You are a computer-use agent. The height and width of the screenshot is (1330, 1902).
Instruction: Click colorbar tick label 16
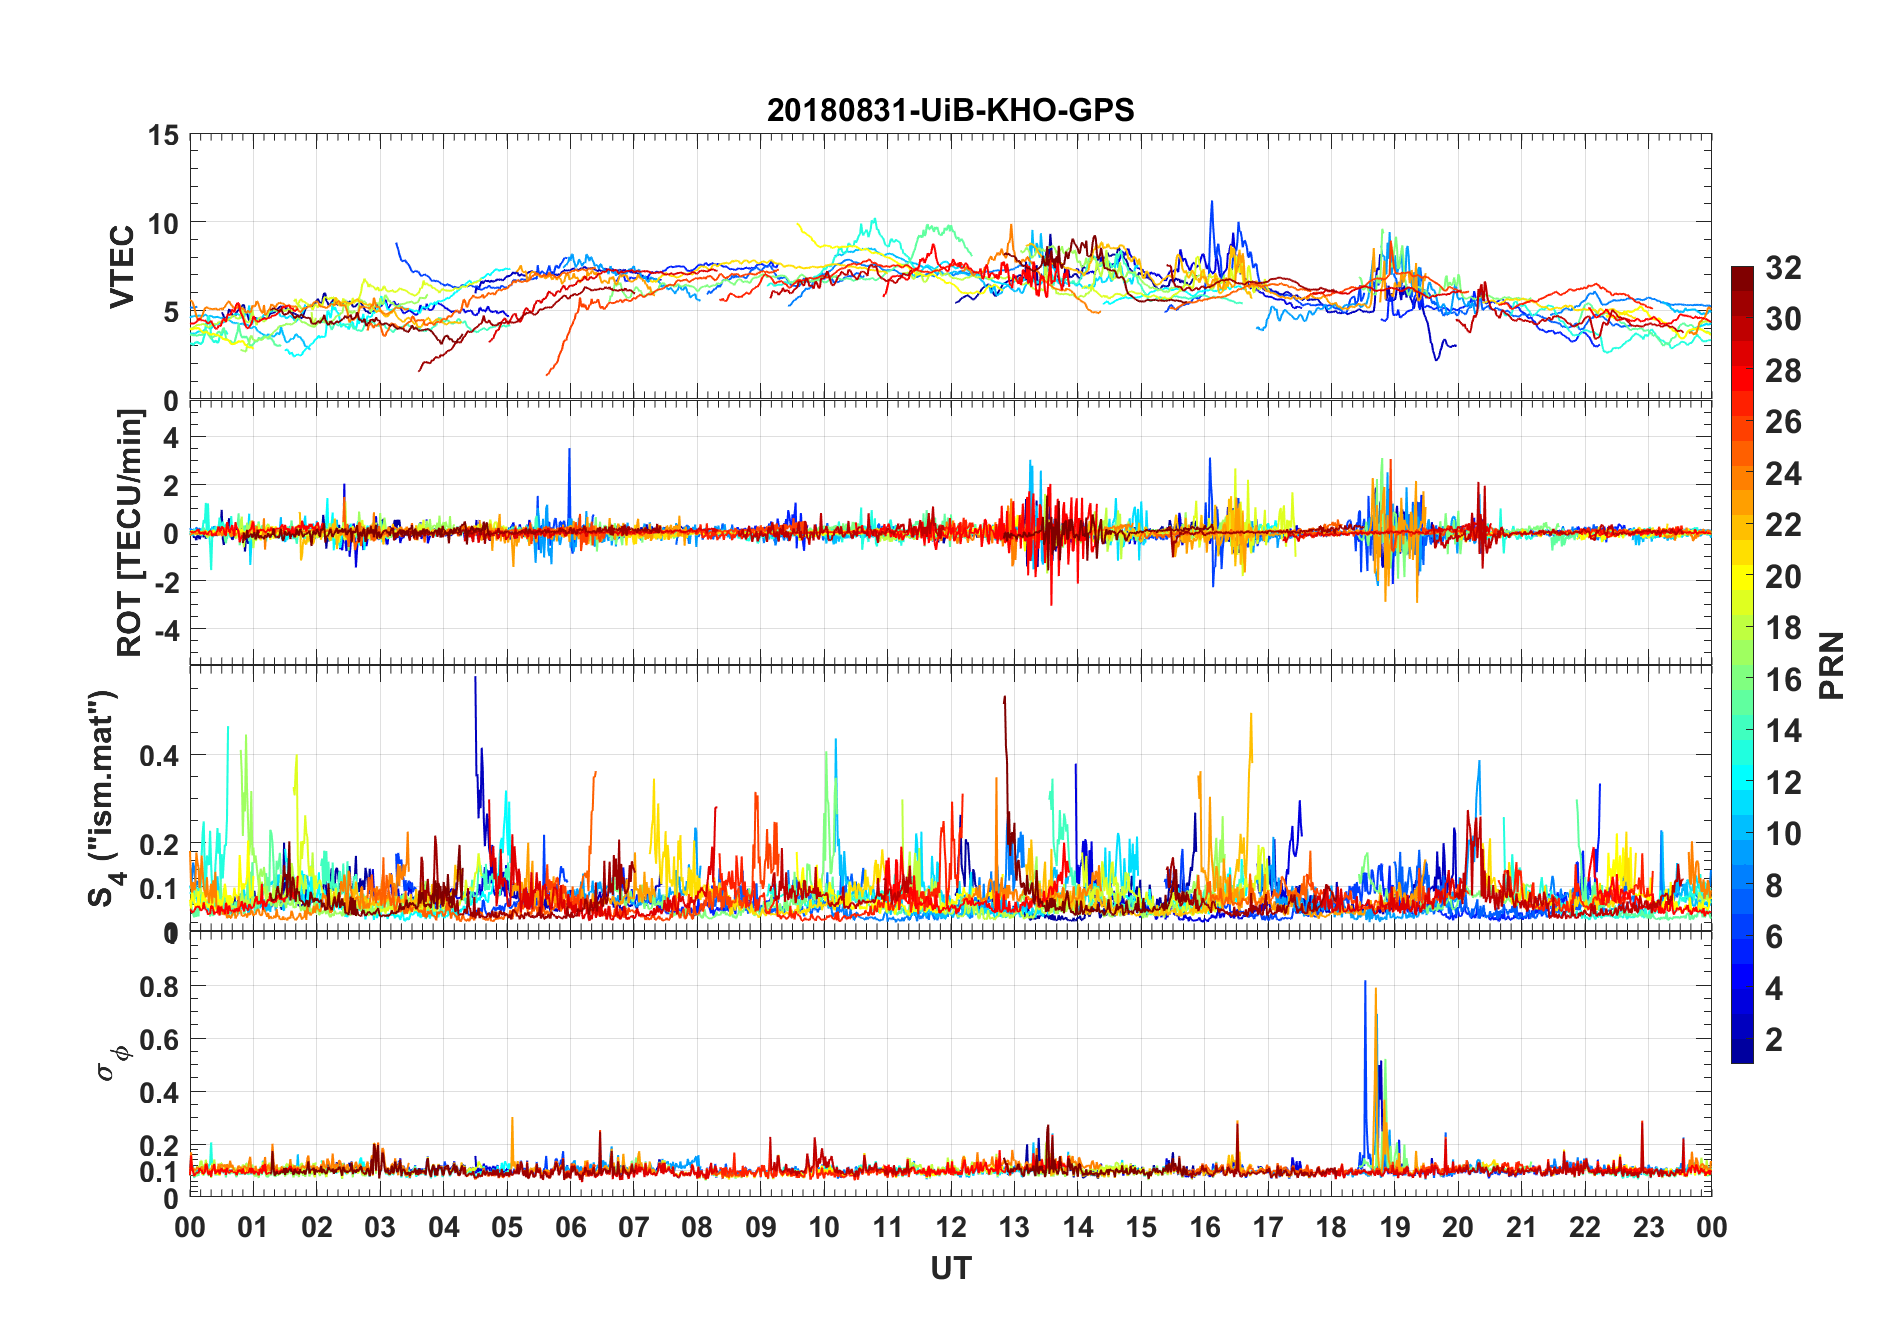[1783, 680]
